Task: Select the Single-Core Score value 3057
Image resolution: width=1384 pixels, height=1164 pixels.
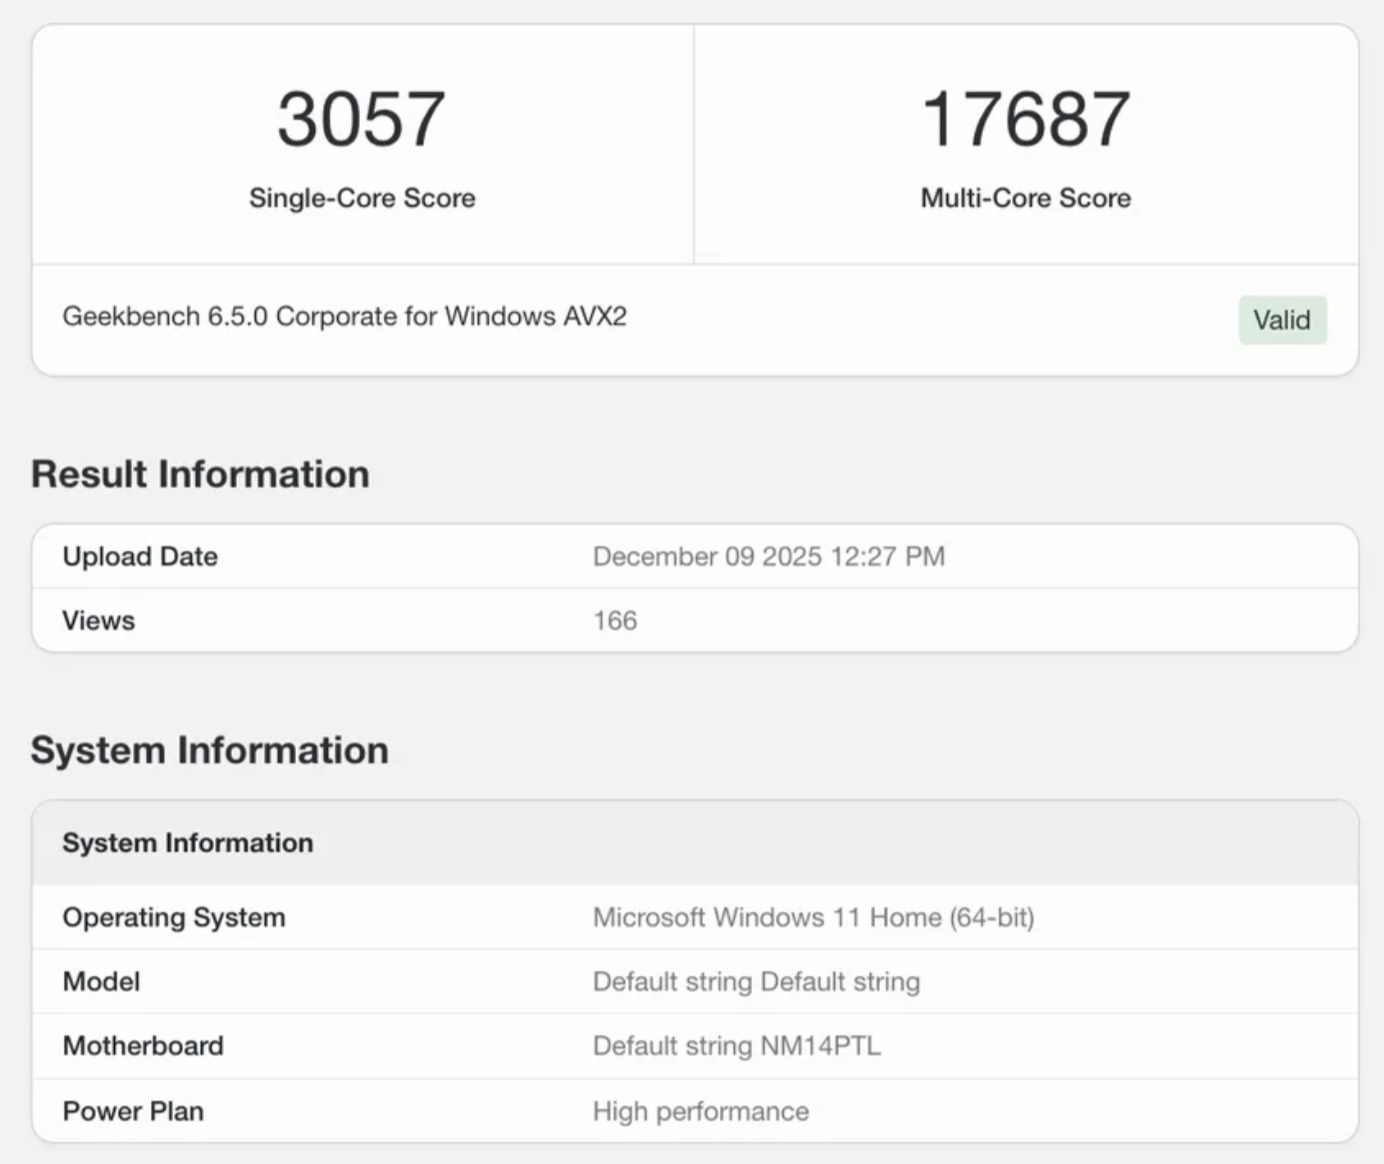Action: point(362,118)
